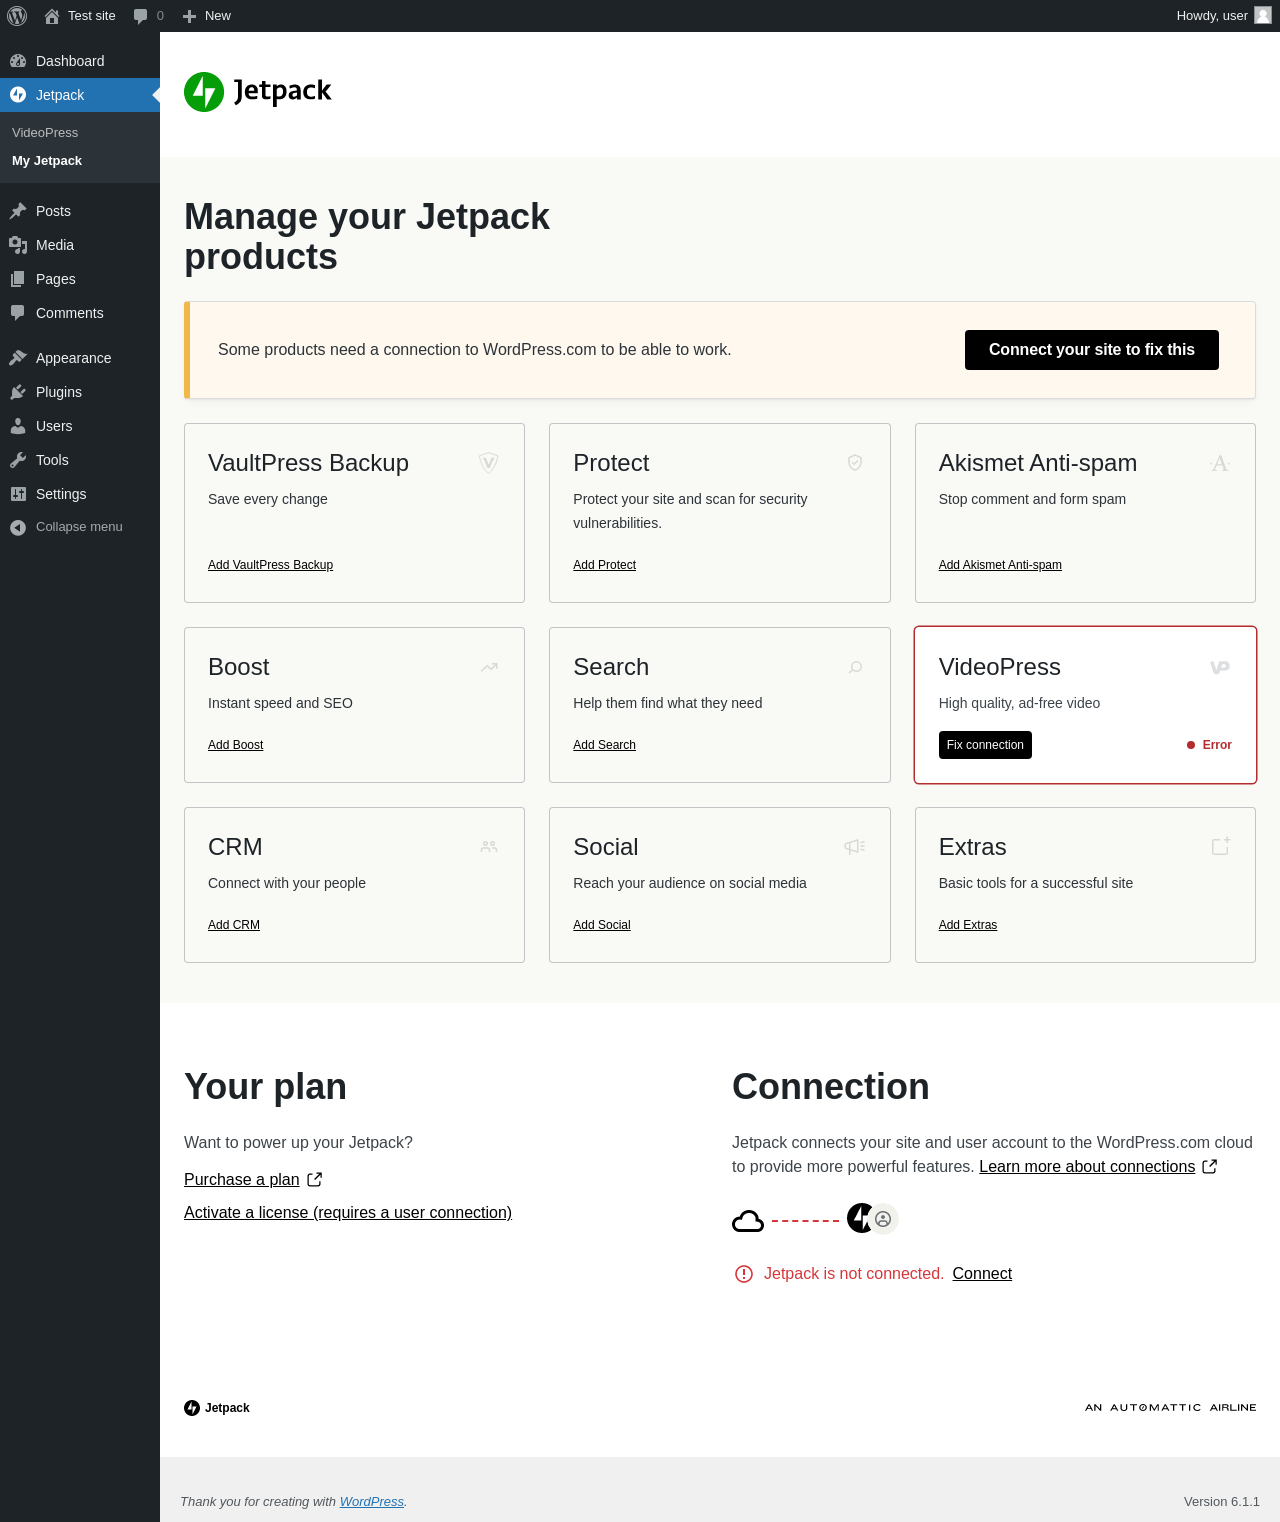Select the VideoPress submenu item under Jetpack

click(x=45, y=133)
